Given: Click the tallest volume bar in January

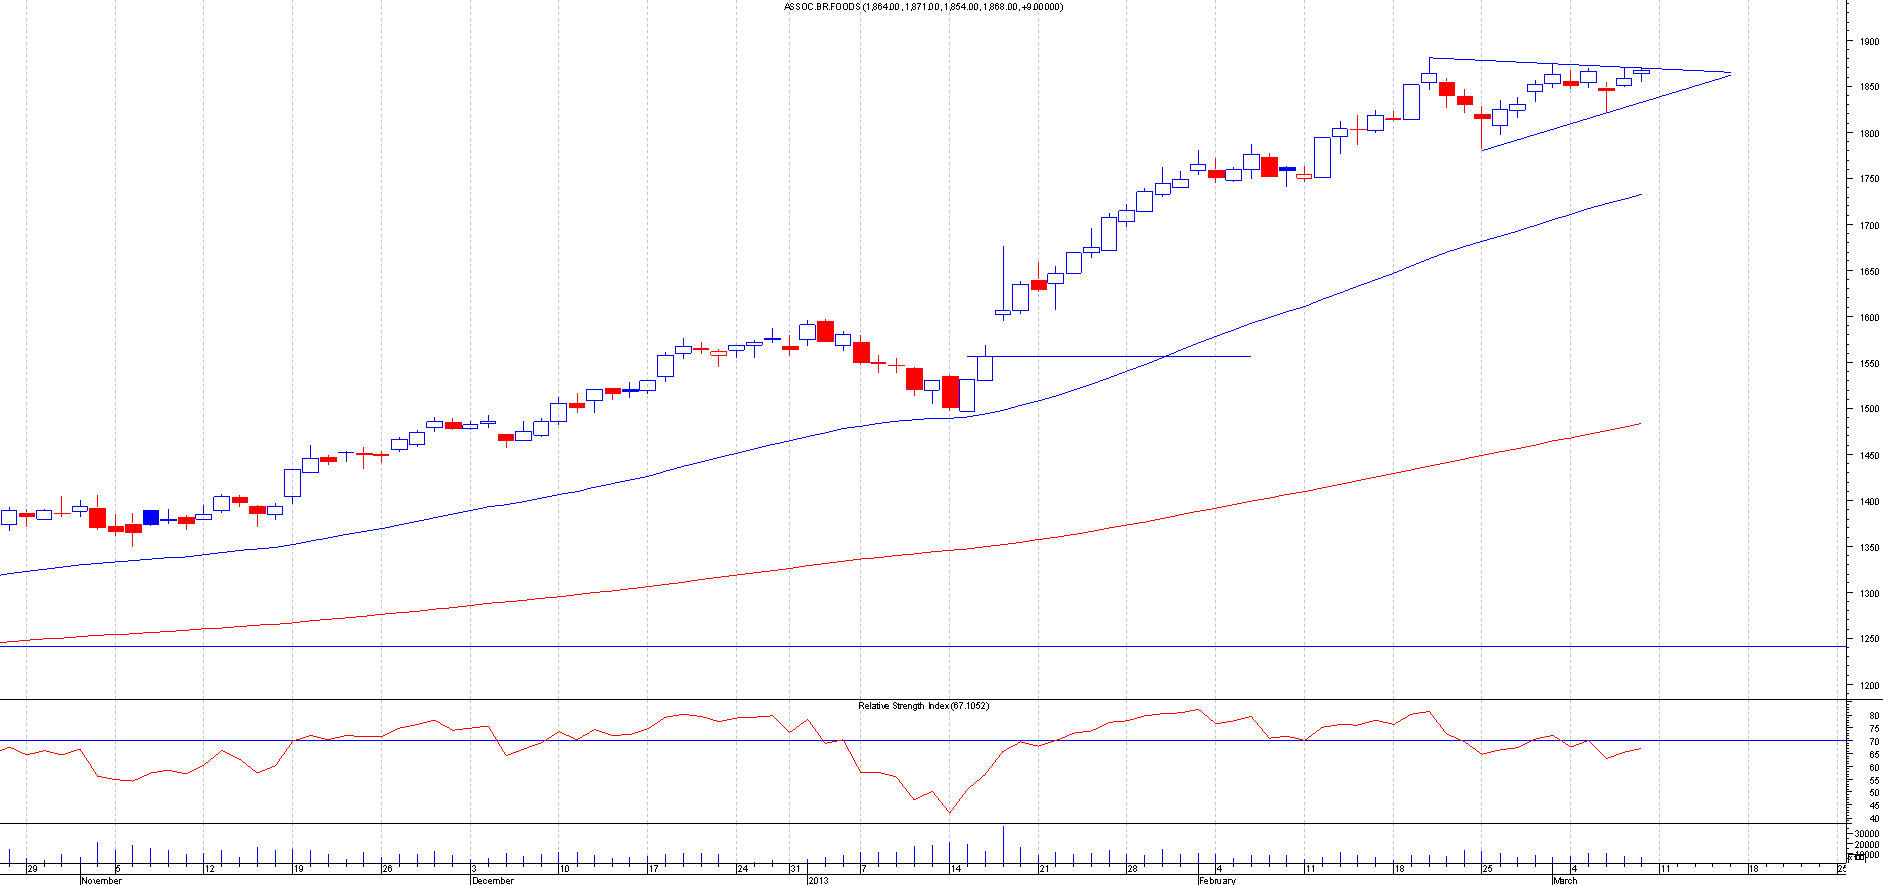Looking at the screenshot, I should tap(1003, 845).
